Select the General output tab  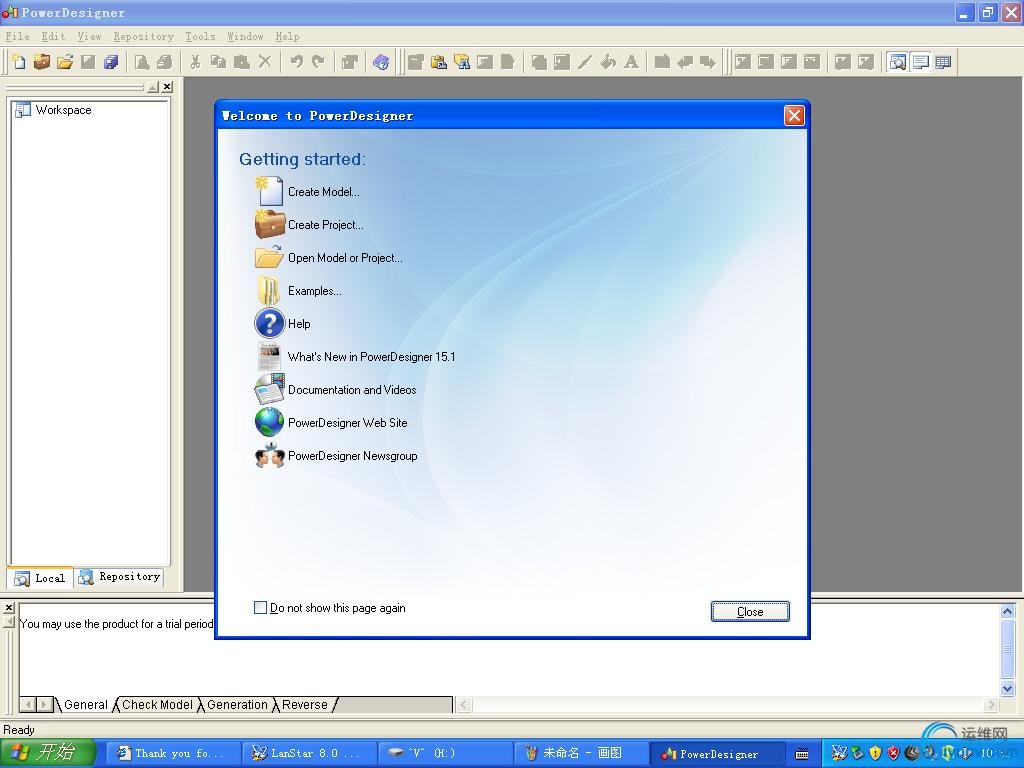pyautogui.click(x=86, y=705)
